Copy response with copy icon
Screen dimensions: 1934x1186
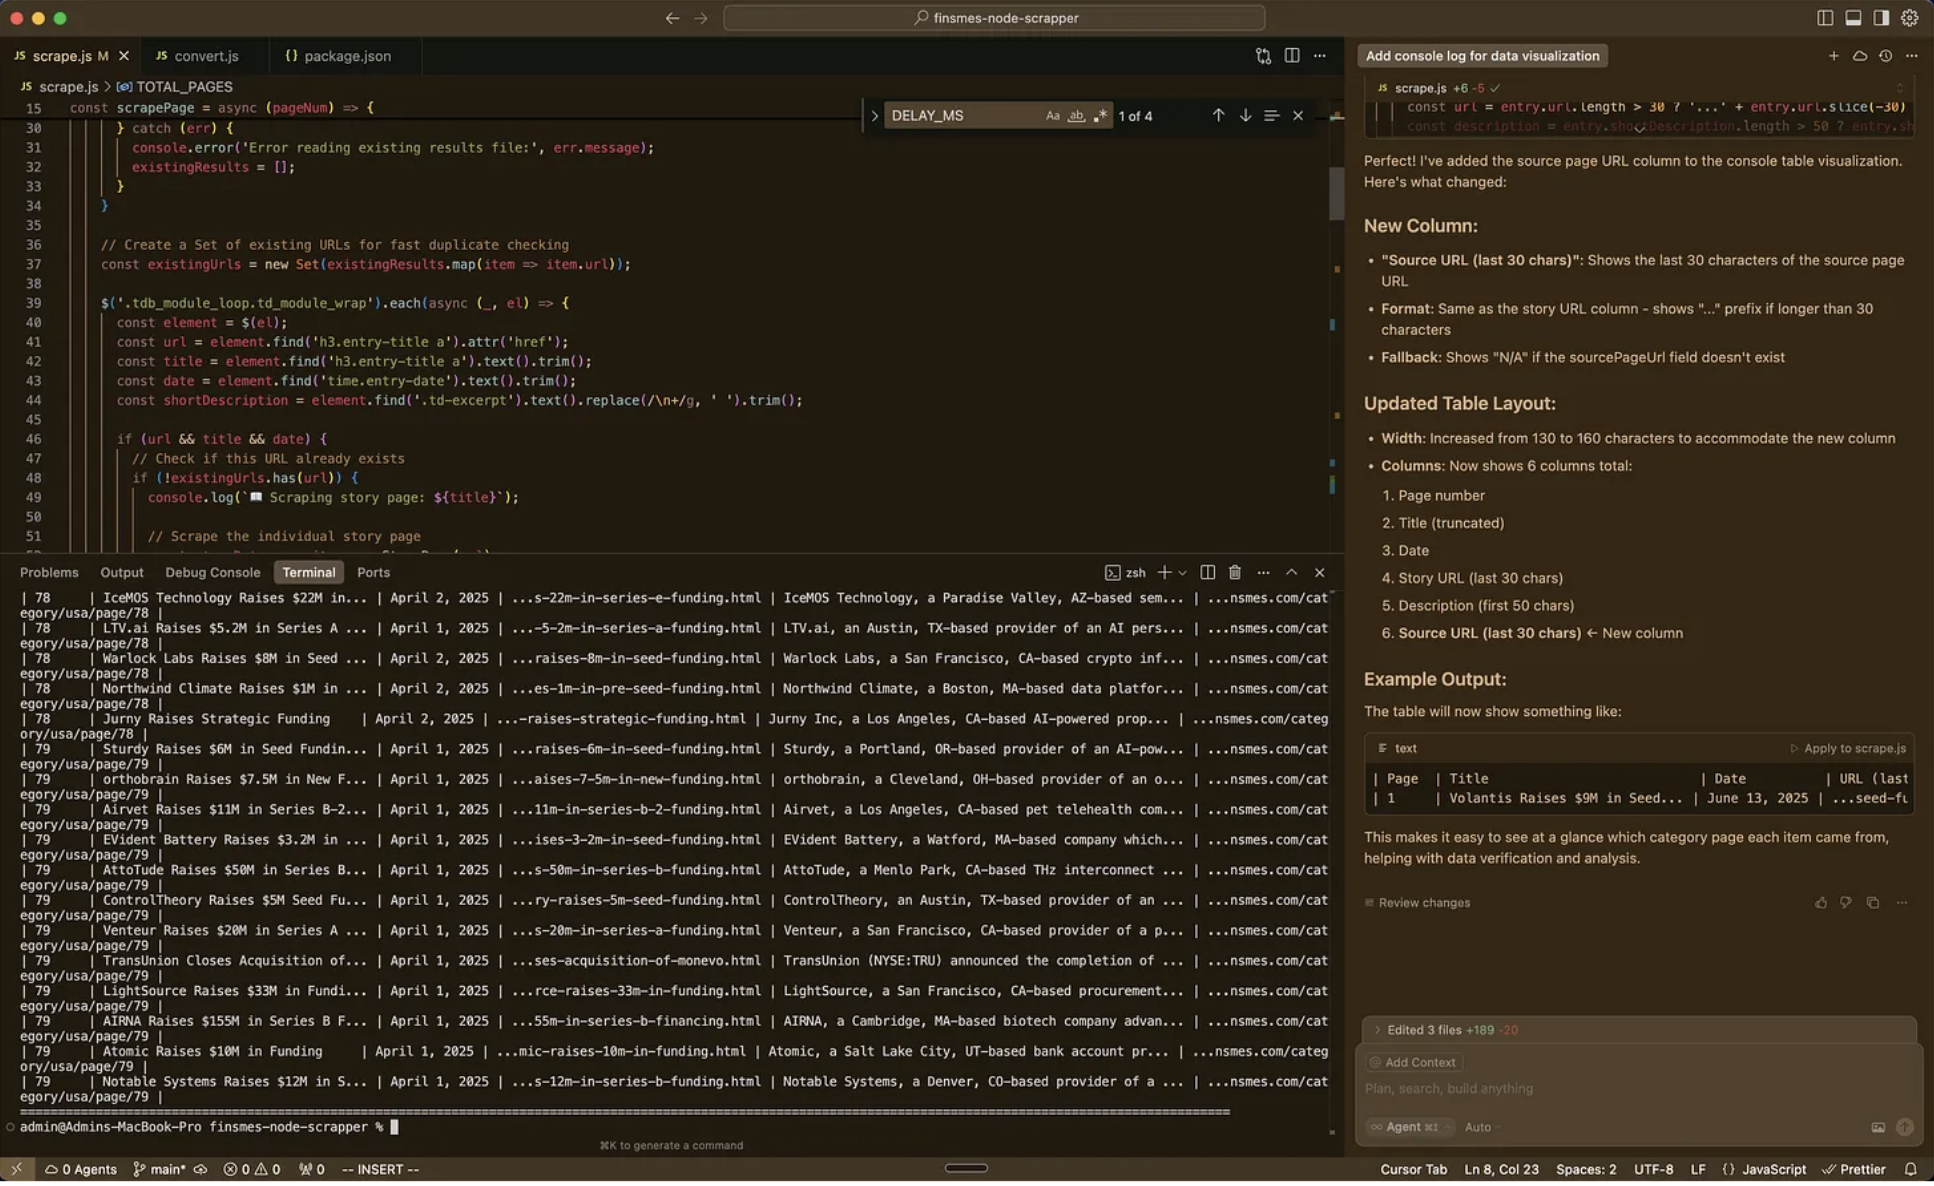[x=1873, y=903]
